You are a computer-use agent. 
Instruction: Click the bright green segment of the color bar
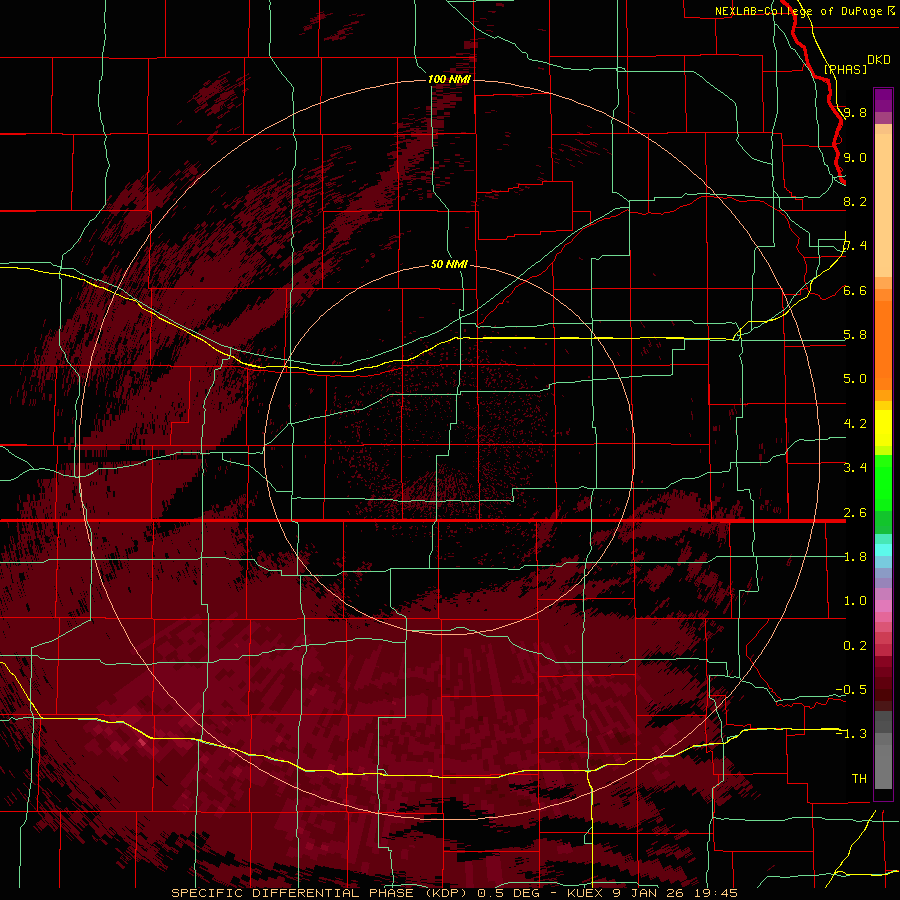[x=883, y=483]
